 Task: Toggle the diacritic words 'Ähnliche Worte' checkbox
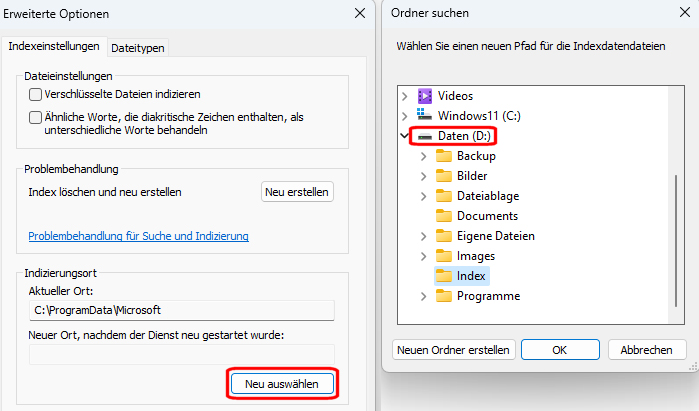(x=35, y=117)
